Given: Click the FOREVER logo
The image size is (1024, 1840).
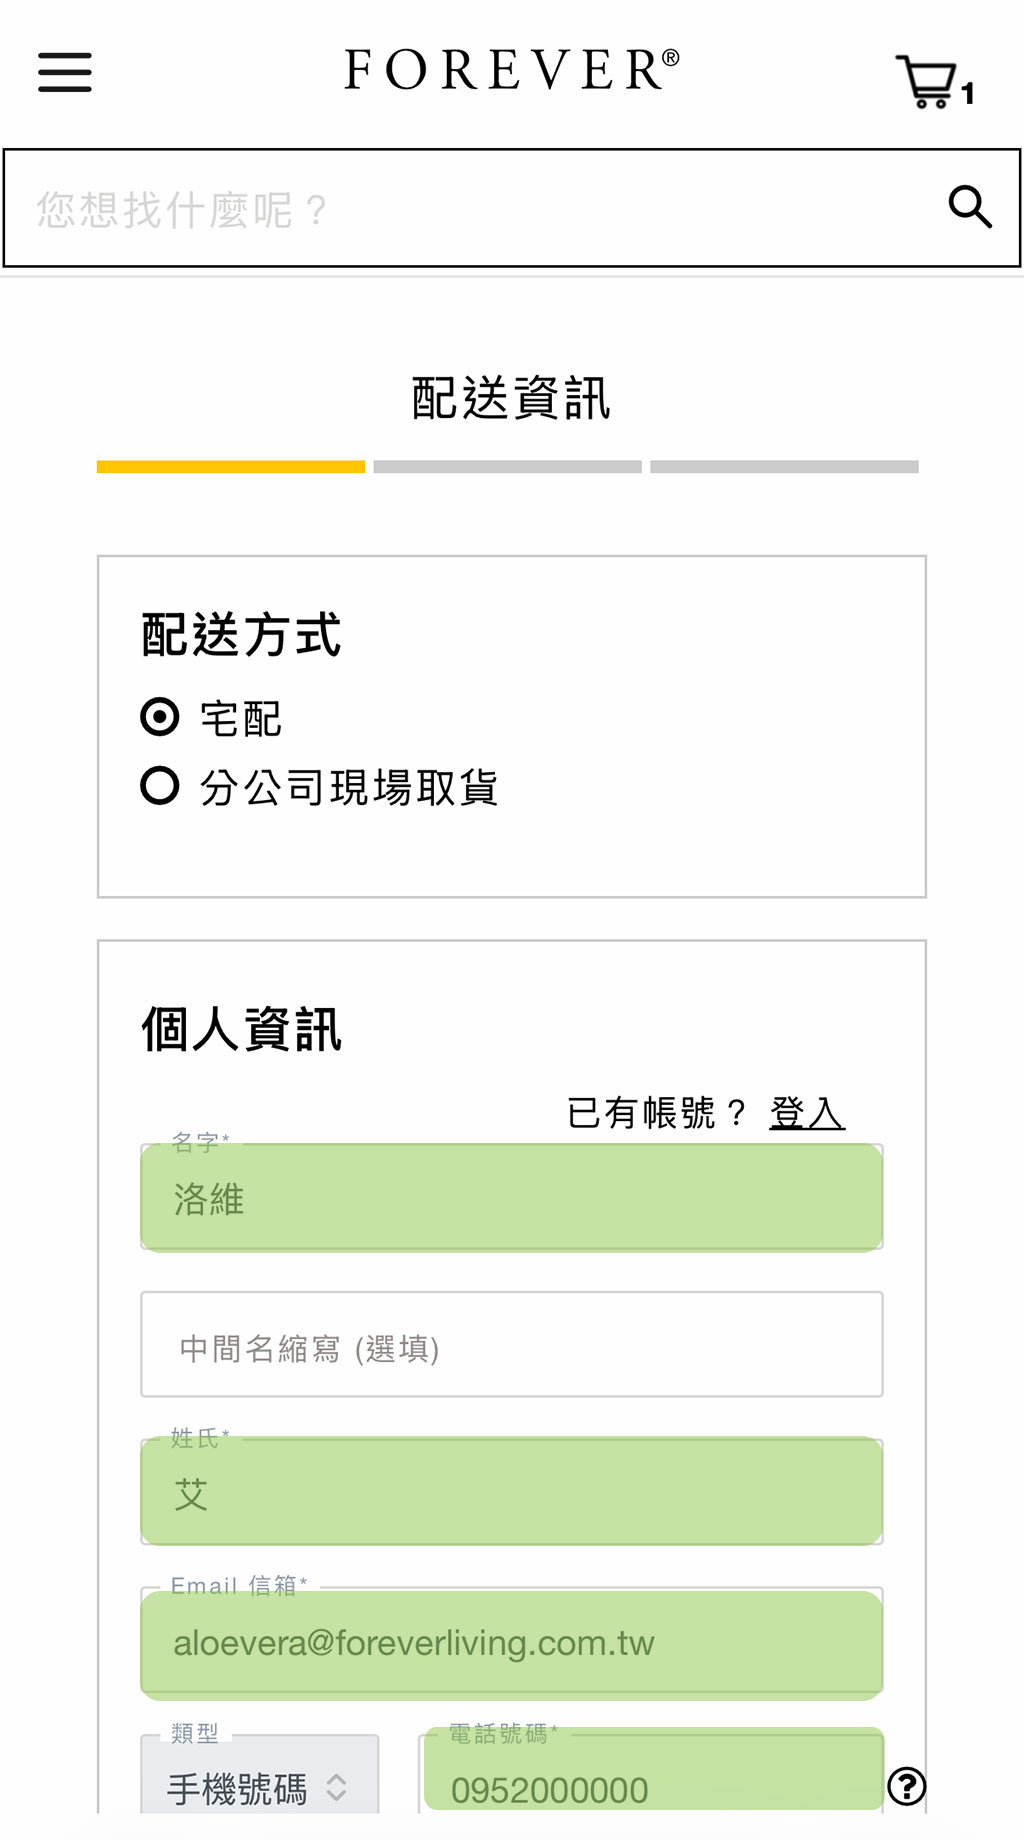Looking at the screenshot, I should pos(511,70).
